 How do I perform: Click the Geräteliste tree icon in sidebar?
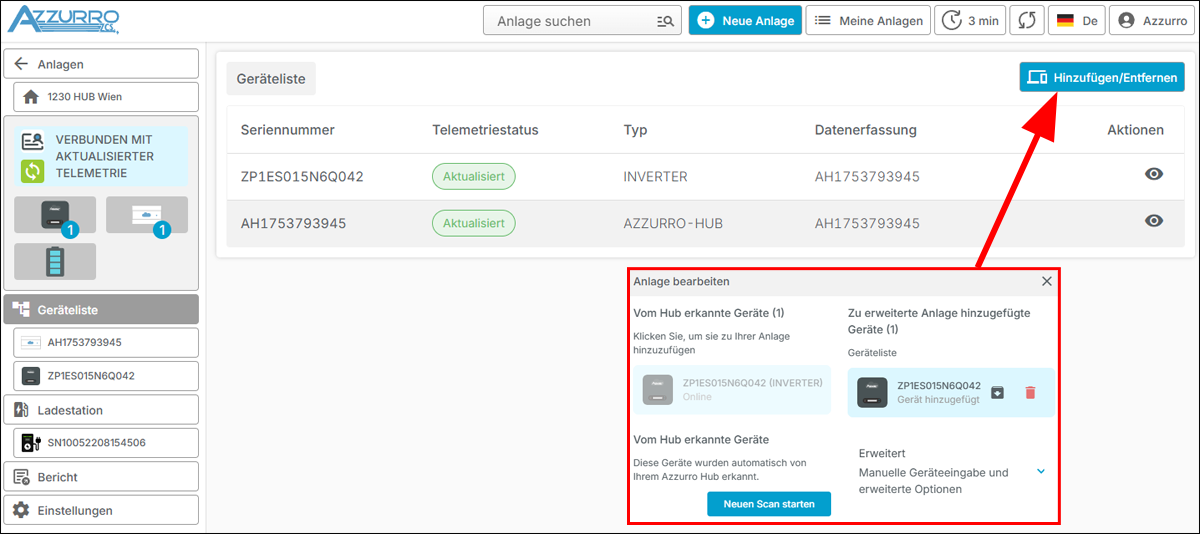pos(21,310)
